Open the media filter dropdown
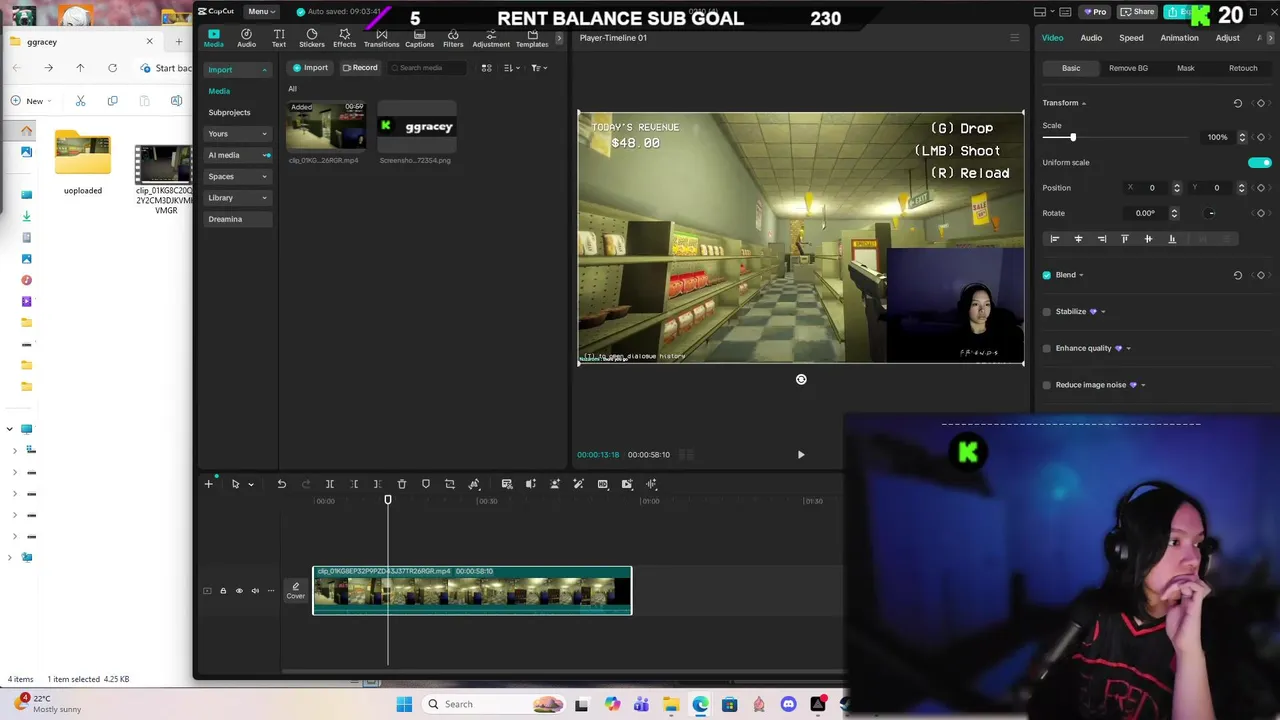The image size is (1280, 720). click(x=538, y=68)
